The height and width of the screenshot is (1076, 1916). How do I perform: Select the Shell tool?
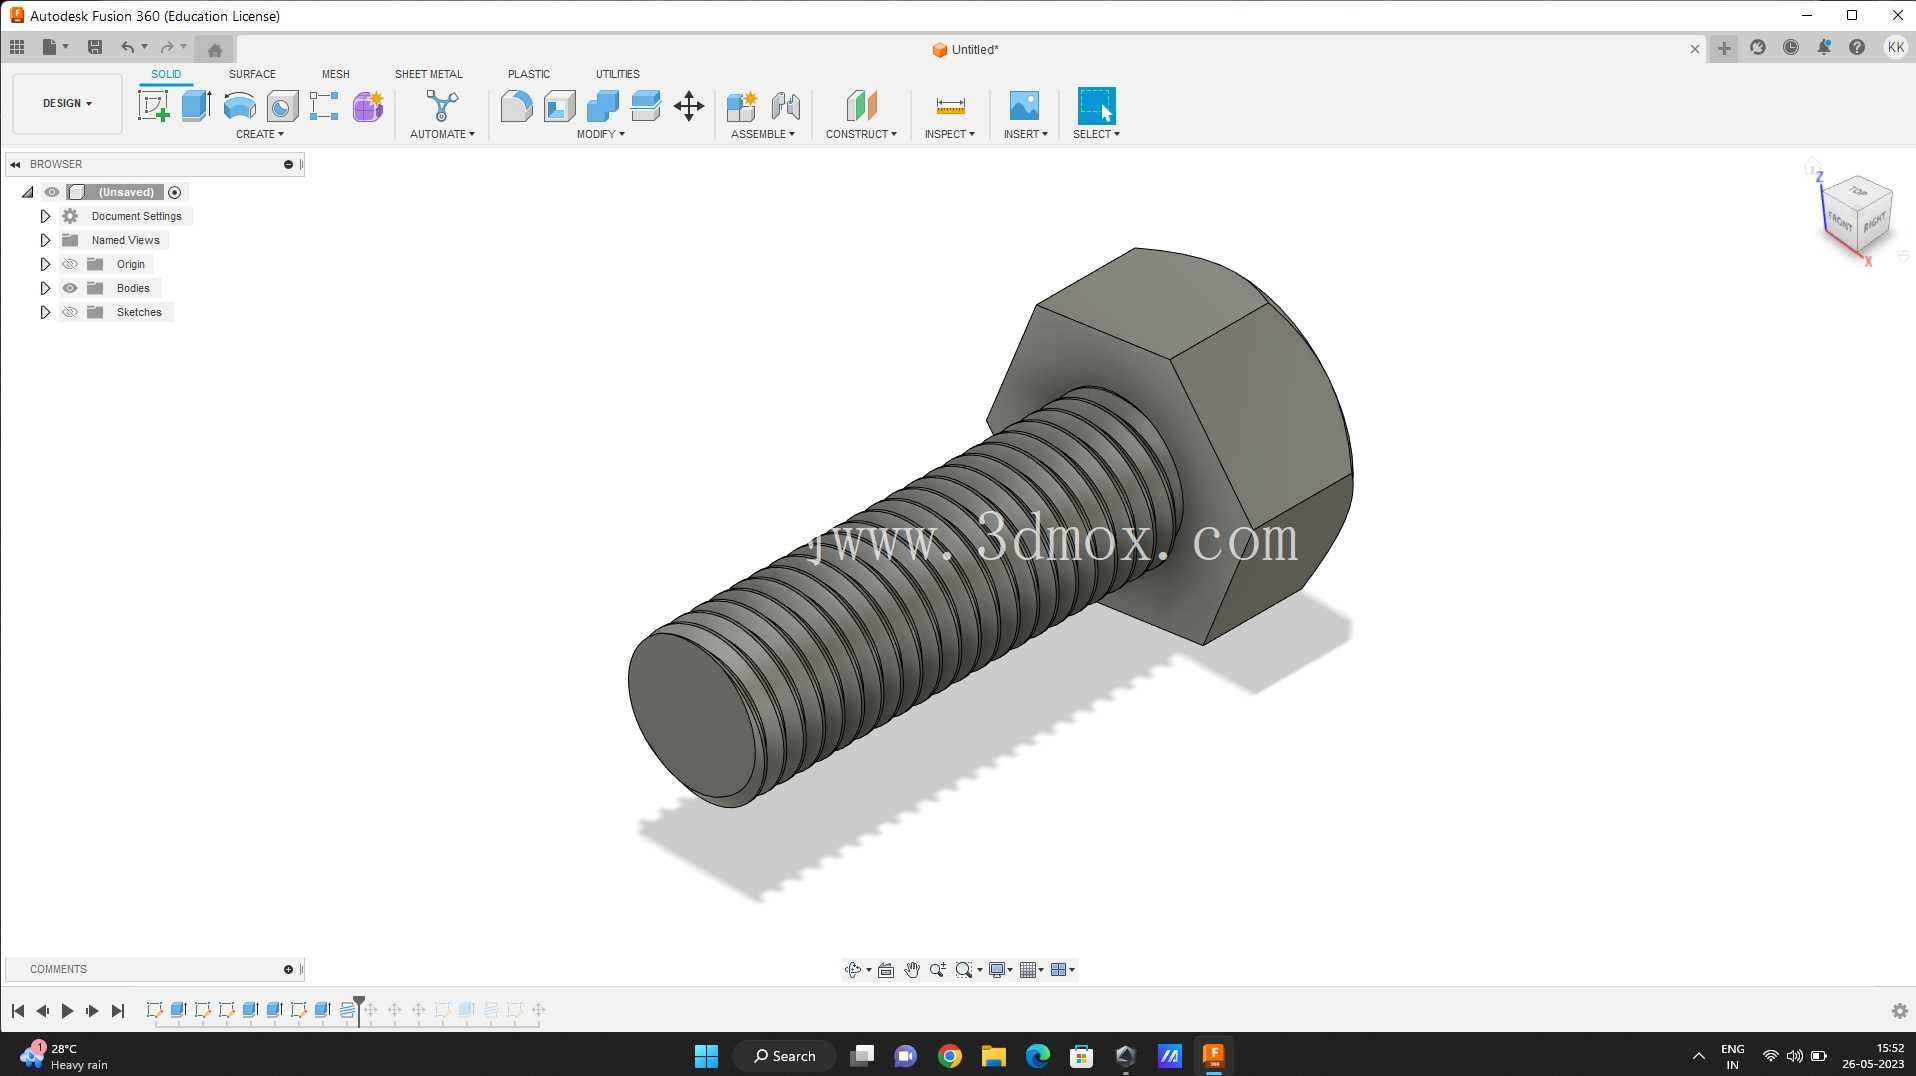coord(560,106)
